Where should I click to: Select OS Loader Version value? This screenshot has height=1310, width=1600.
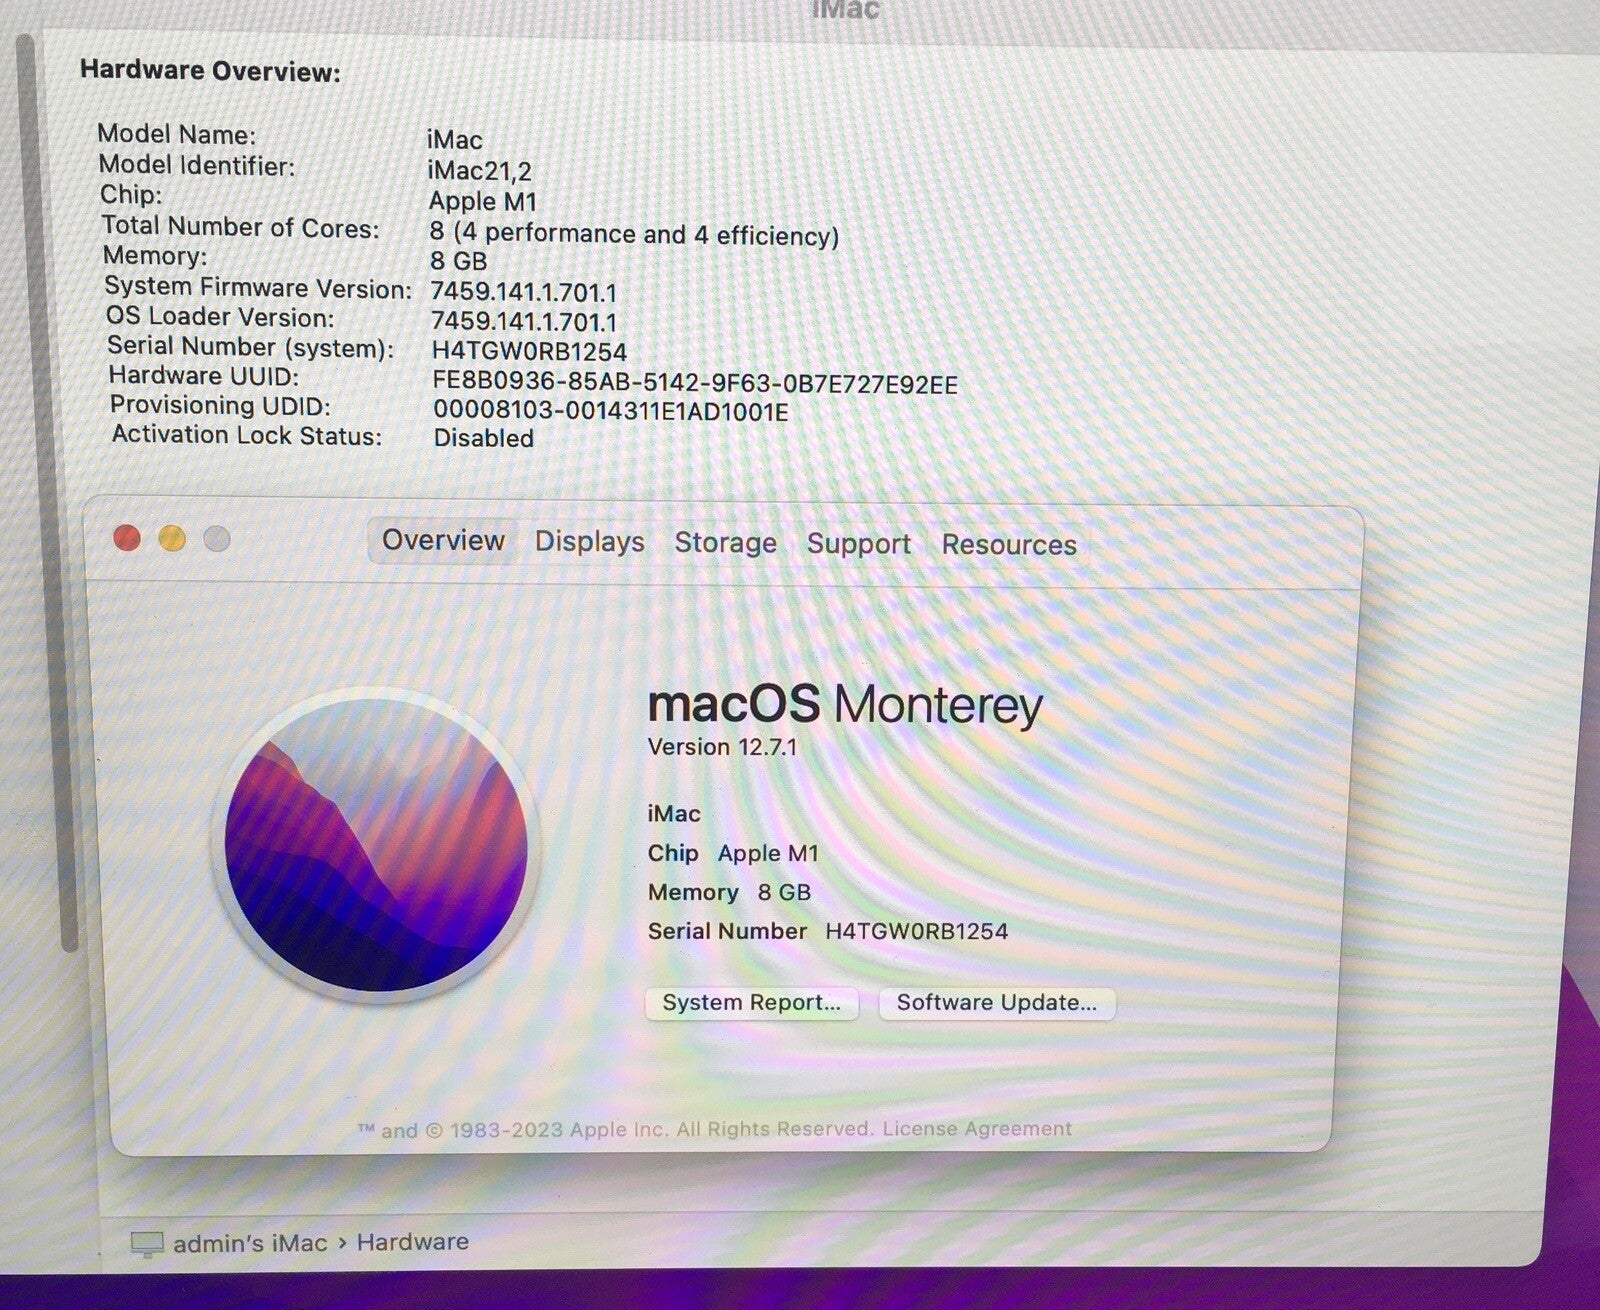[523, 322]
